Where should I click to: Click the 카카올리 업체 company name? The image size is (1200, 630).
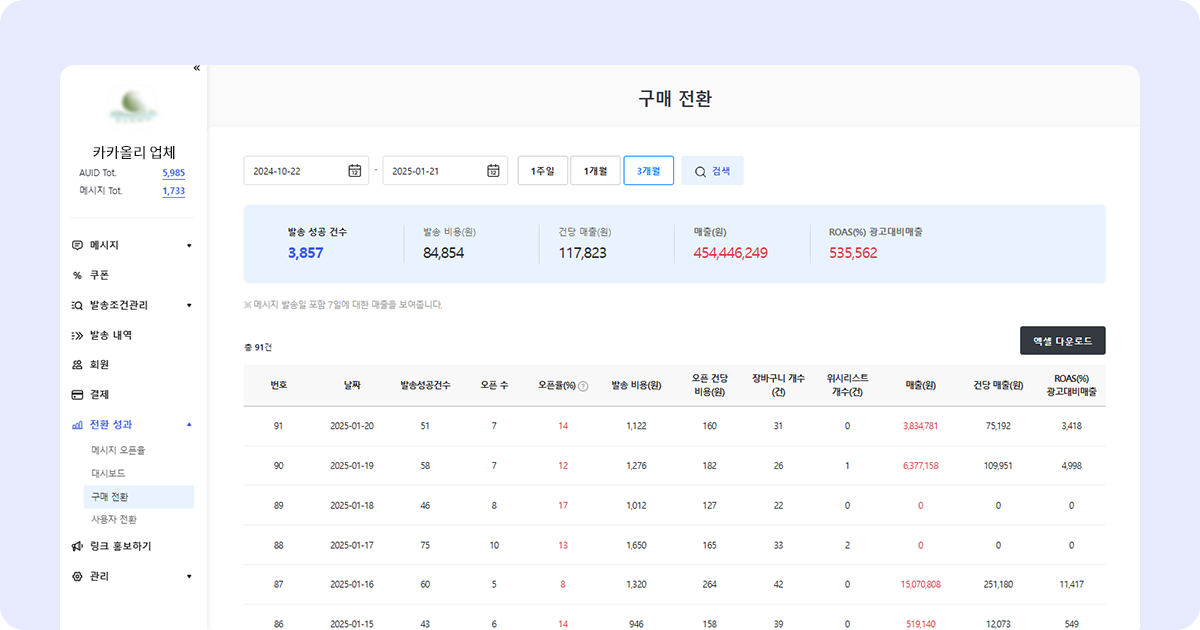tap(134, 152)
